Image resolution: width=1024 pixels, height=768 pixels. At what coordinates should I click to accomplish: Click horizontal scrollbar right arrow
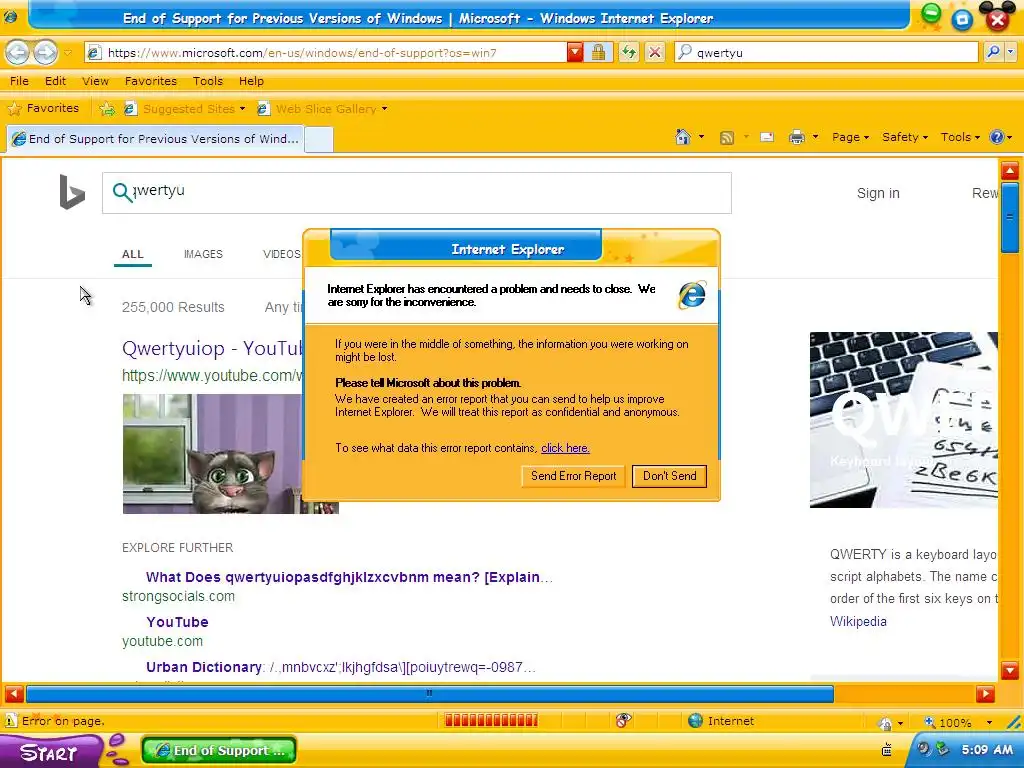(985, 694)
